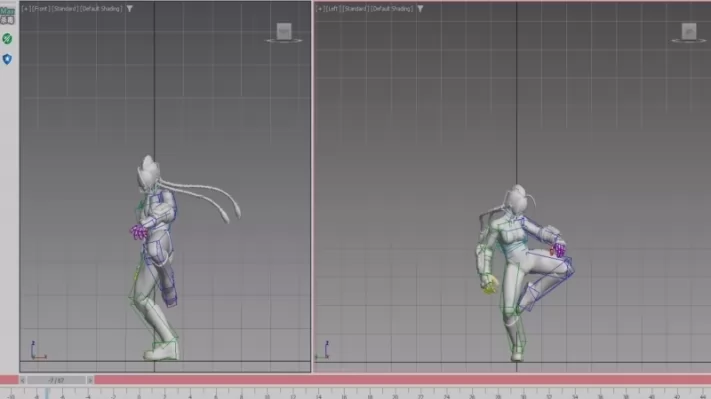
Task: Click the time slider frame handle
Action: pos(56,380)
